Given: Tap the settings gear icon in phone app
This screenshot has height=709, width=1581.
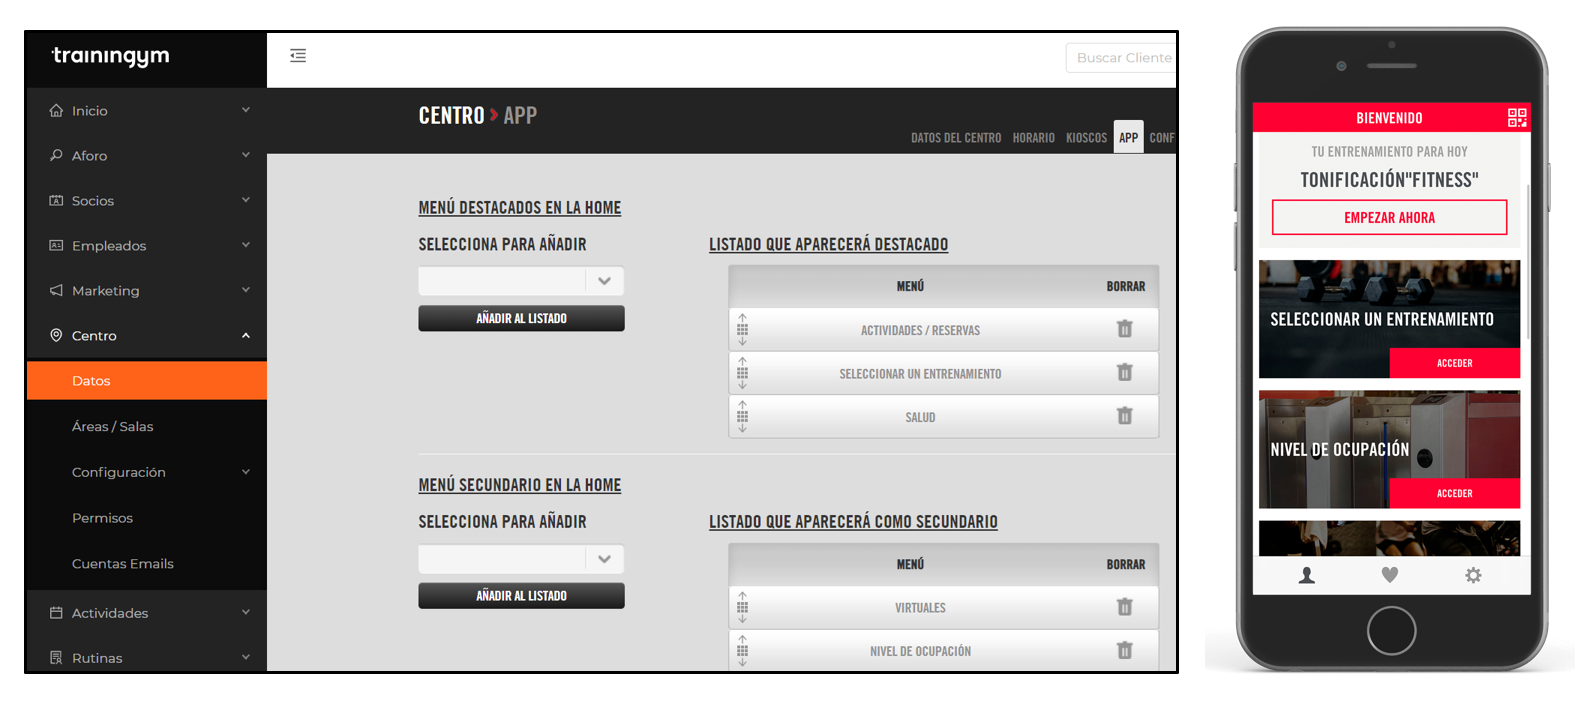Looking at the screenshot, I should 1473,575.
